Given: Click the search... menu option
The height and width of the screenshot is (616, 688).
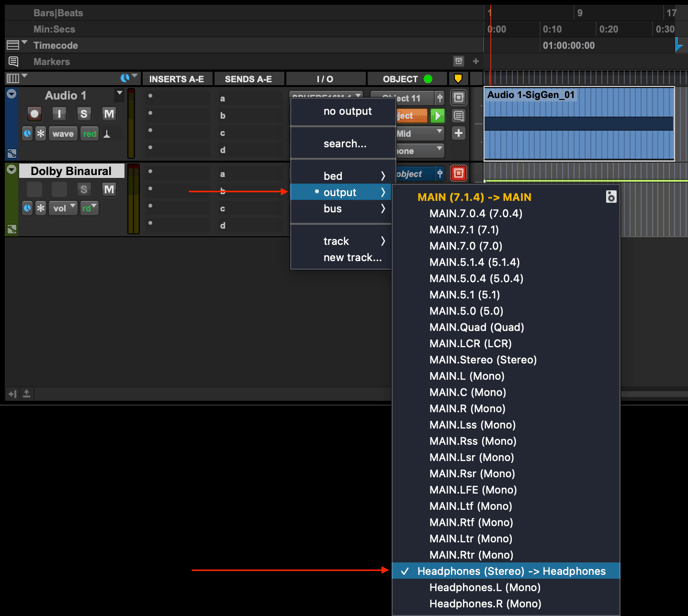Looking at the screenshot, I should coord(344,144).
